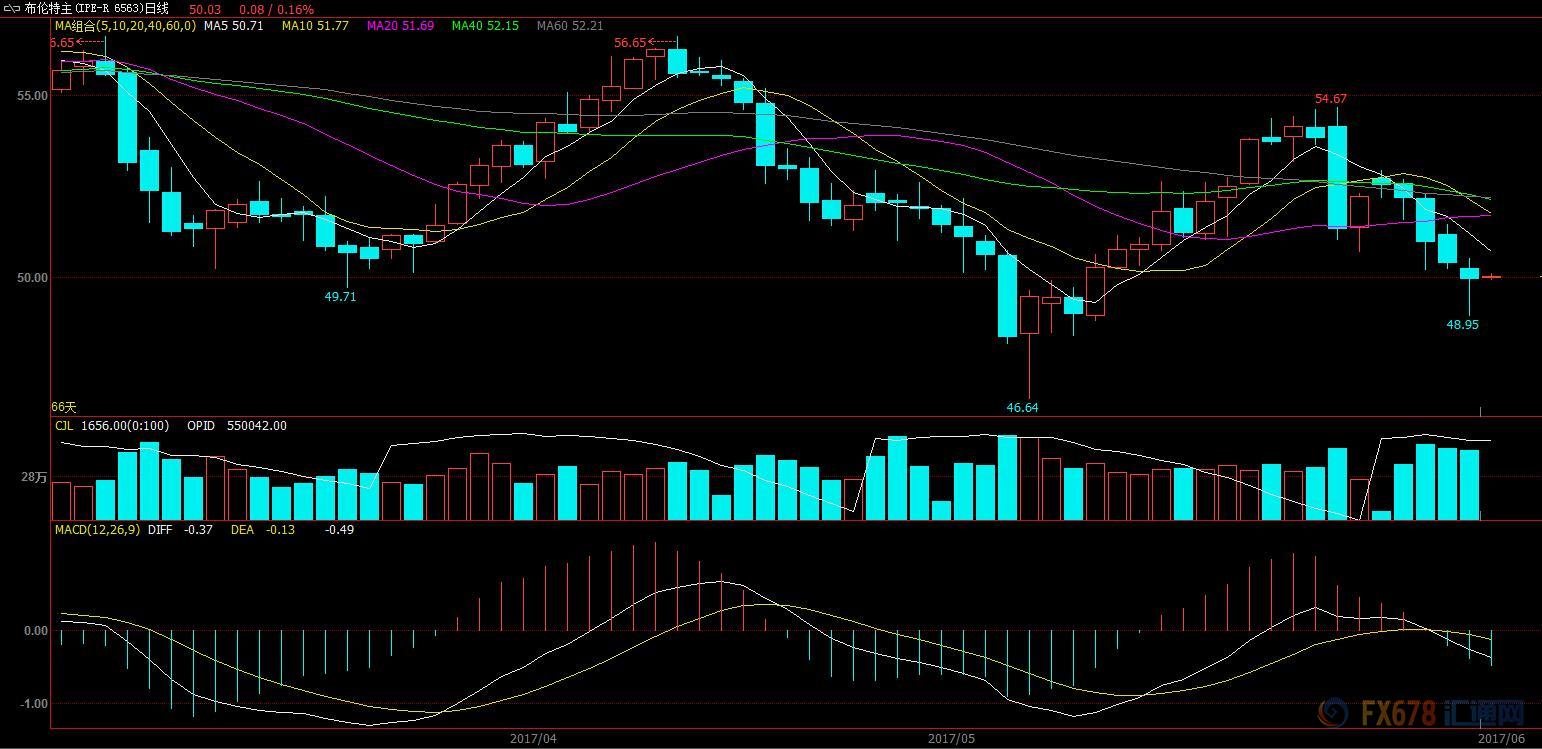
Task: Click the 48.95 recent low label
Action: tap(1462, 325)
